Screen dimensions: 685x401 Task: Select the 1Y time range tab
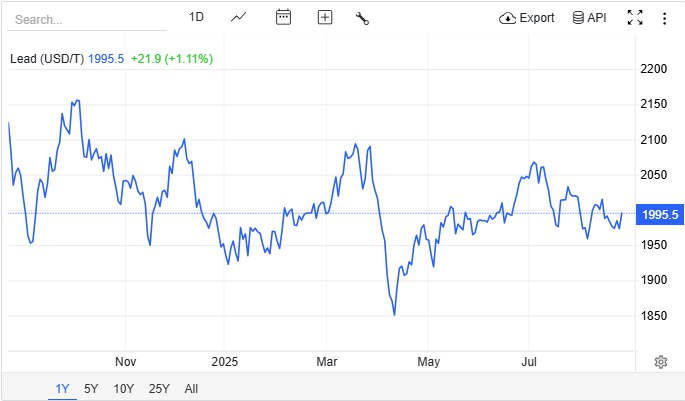62,389
